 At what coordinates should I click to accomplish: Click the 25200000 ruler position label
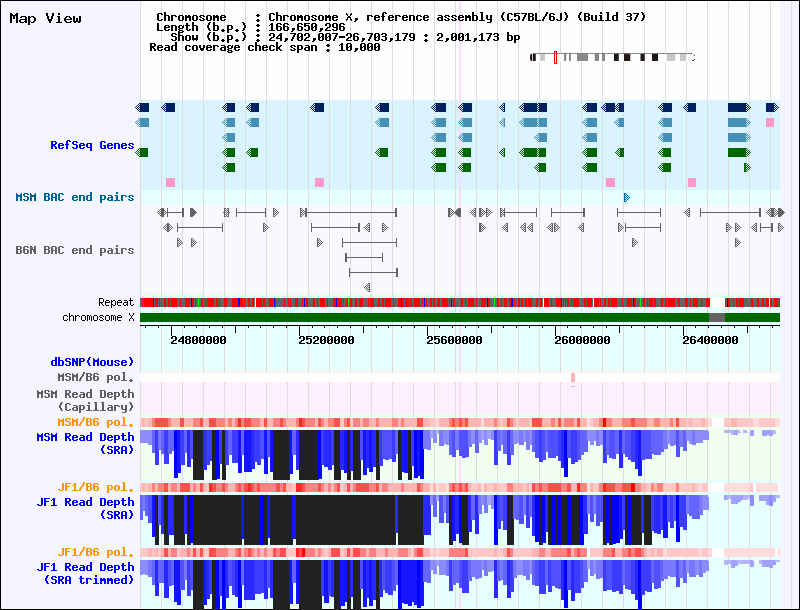click(x=326, y=340)
